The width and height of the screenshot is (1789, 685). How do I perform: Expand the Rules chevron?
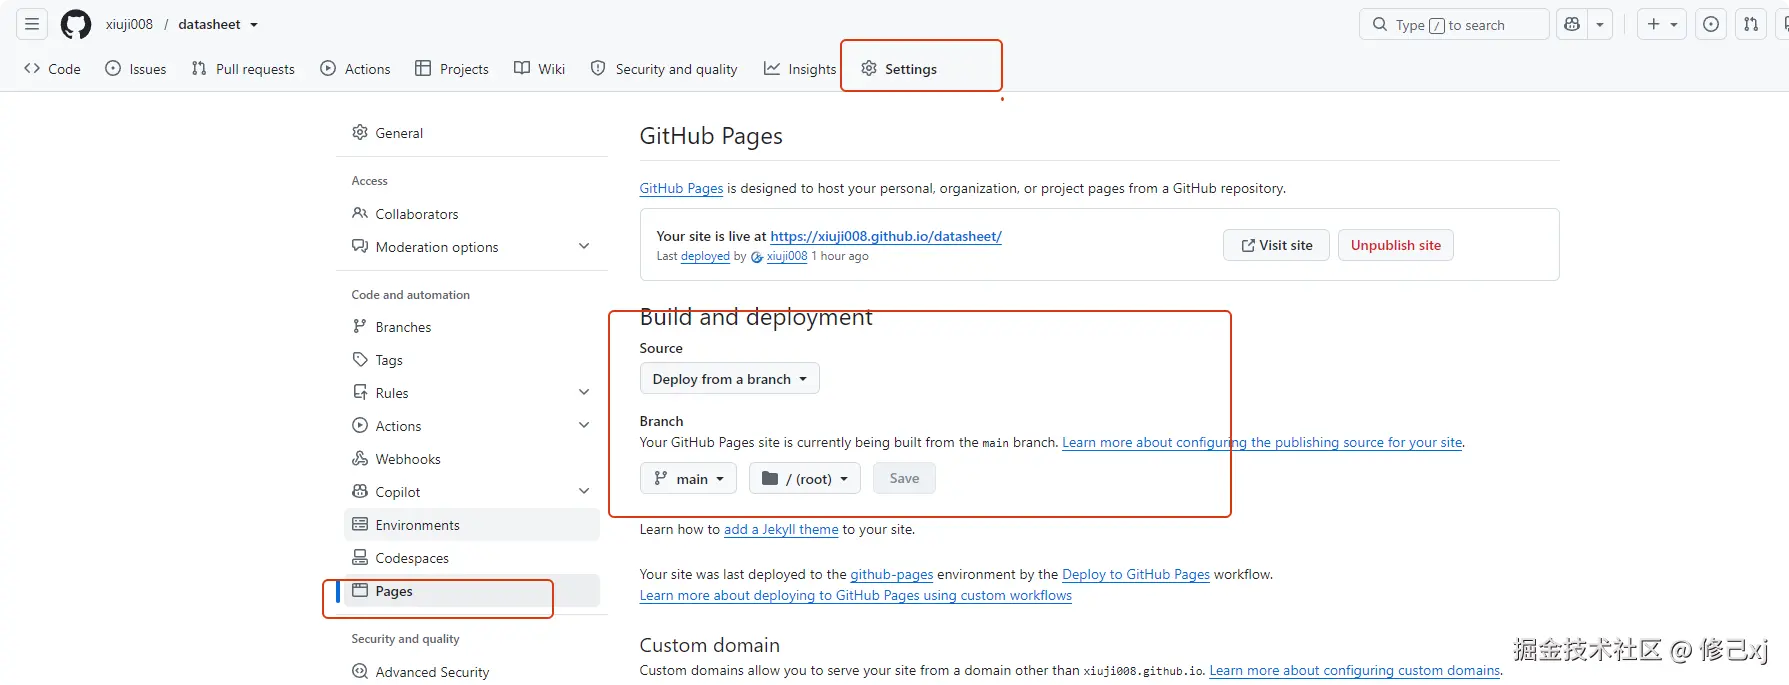click(x=584, y=392)
